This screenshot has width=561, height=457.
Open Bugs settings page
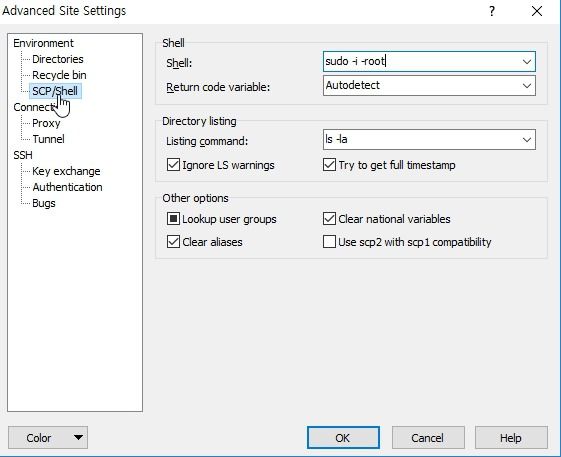click(44, 203)
